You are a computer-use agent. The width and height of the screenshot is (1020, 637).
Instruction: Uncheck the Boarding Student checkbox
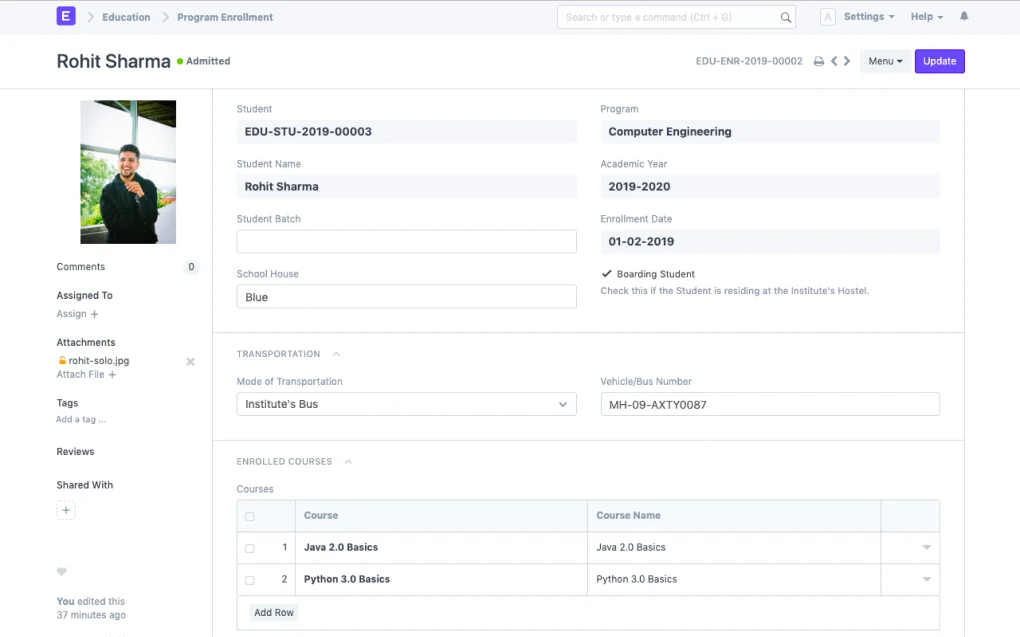[605, 272]
